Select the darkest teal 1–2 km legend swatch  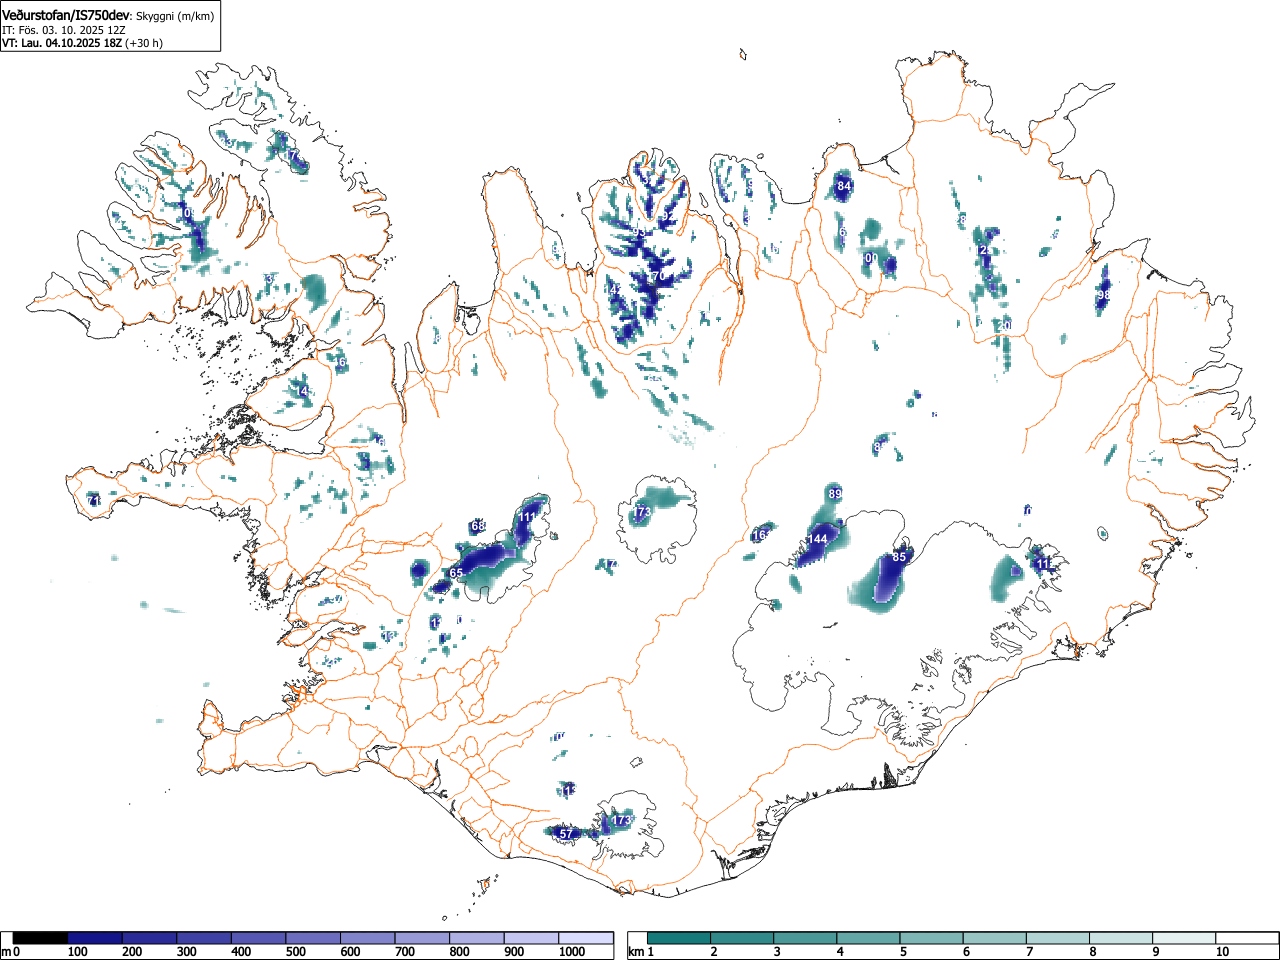[679, 938]
